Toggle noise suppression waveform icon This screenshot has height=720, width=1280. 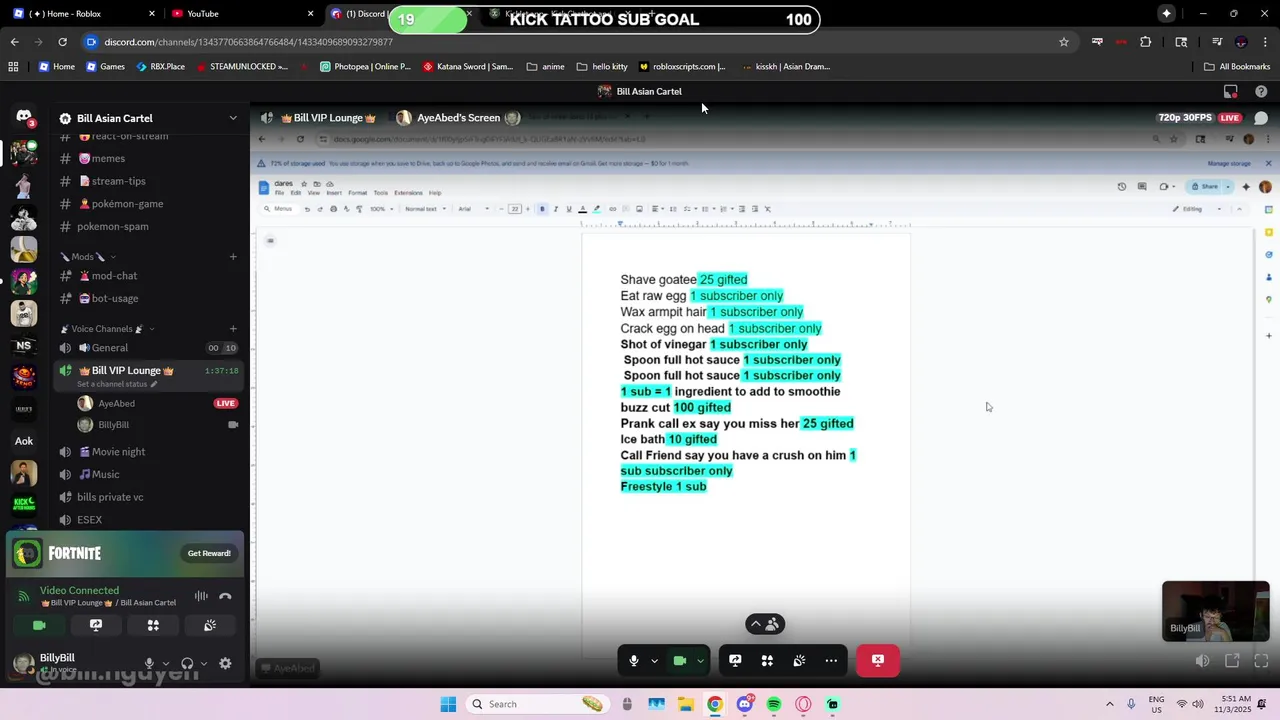pyautogui.click(x=201, y=596)
